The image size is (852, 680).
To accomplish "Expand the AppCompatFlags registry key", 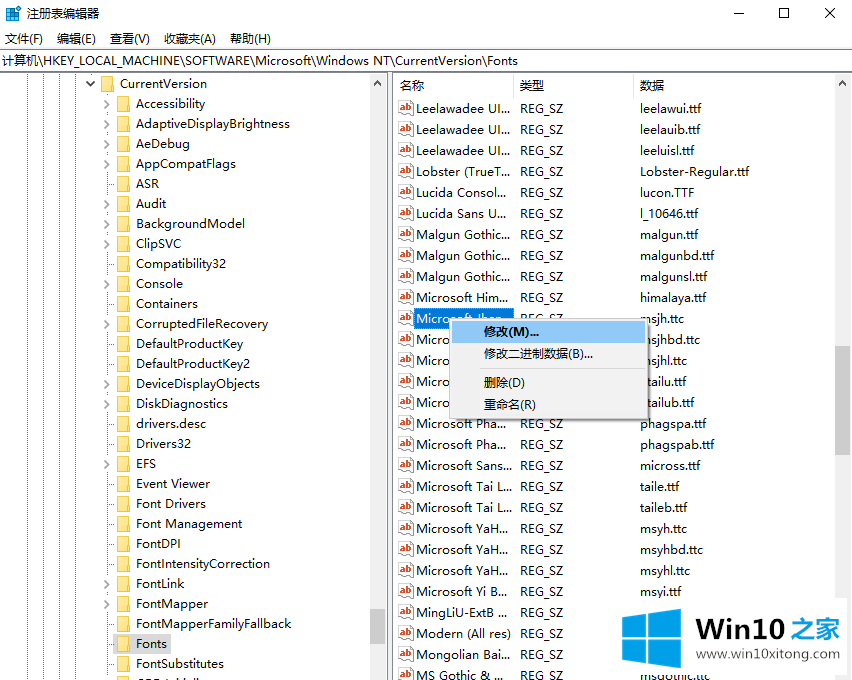I will pos(107,164).
